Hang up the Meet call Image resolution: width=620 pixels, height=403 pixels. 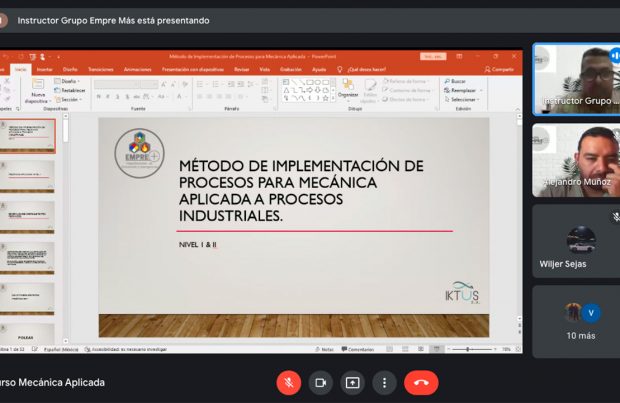(x=421, y=382)
